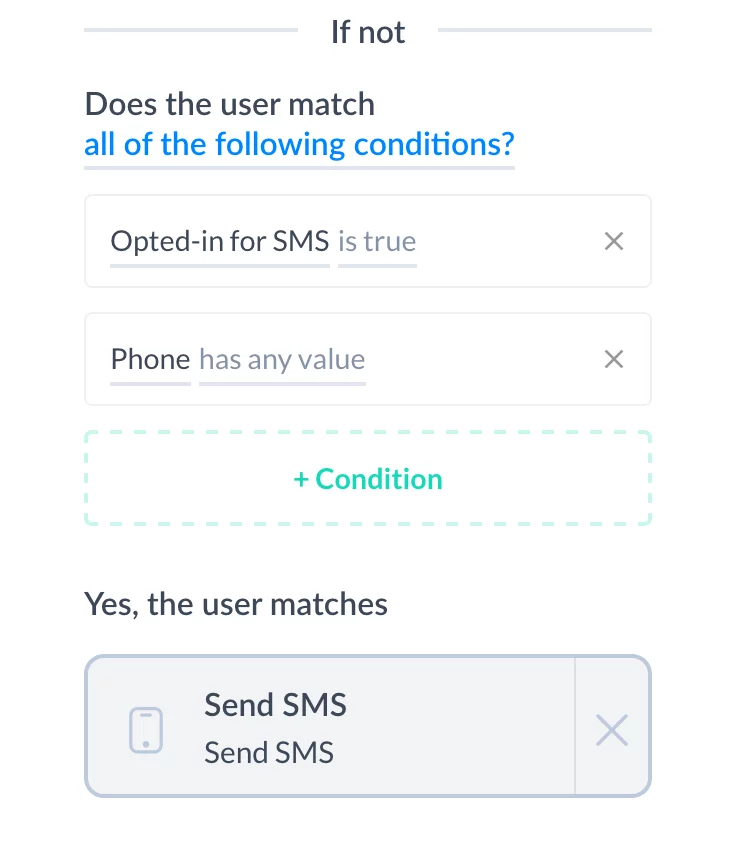Change the 'Phone' field selector
Image resolution: width=736 pixels, height=860 pixels.
150,360
